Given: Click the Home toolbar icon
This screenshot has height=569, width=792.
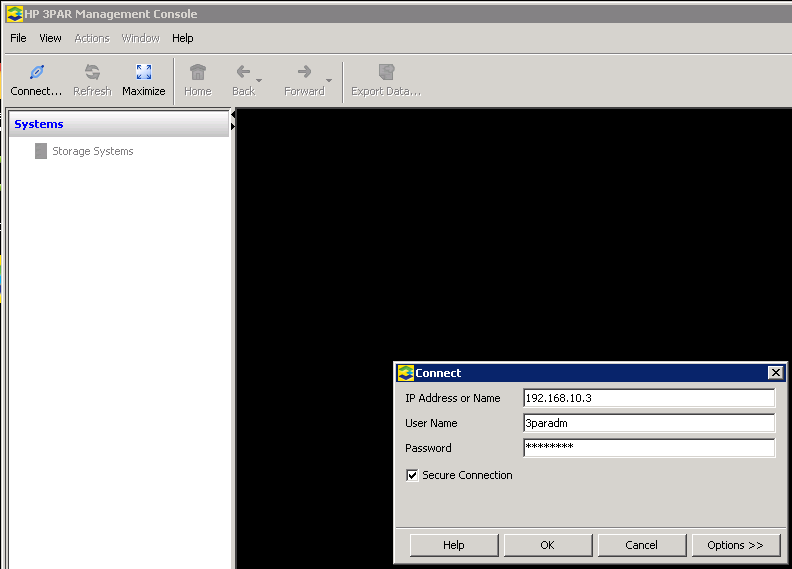Looking at the screenshot, I should point(198,72).
